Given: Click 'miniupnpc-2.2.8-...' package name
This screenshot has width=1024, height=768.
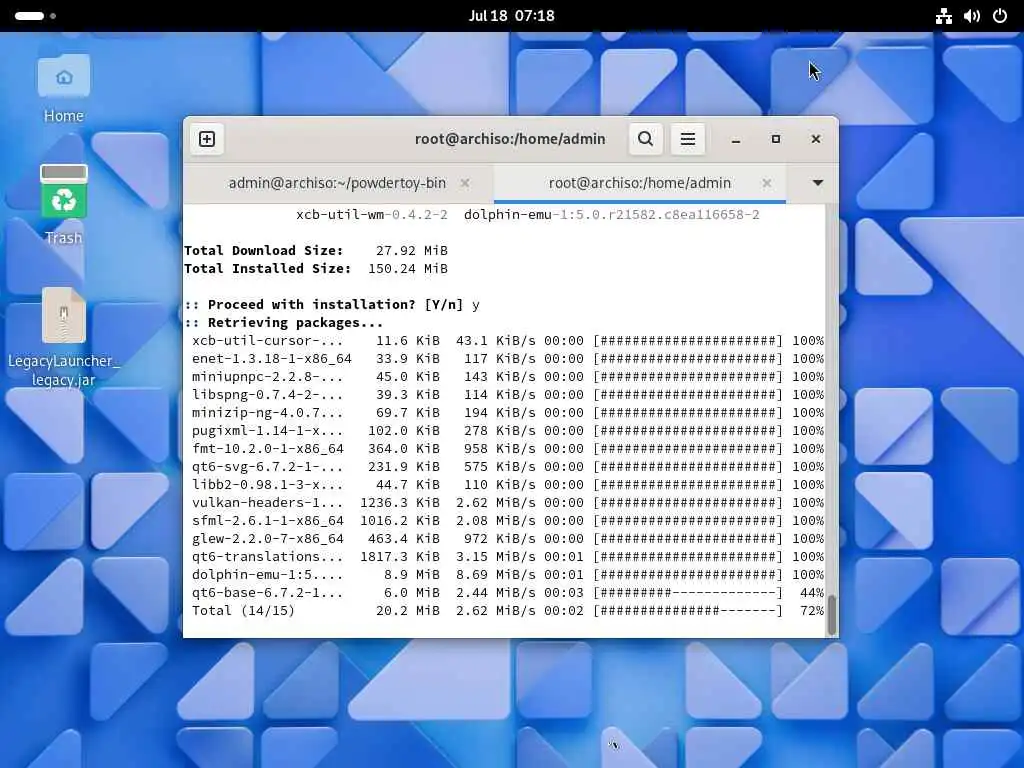Looking at the screenshot, I should coord(268,377).
